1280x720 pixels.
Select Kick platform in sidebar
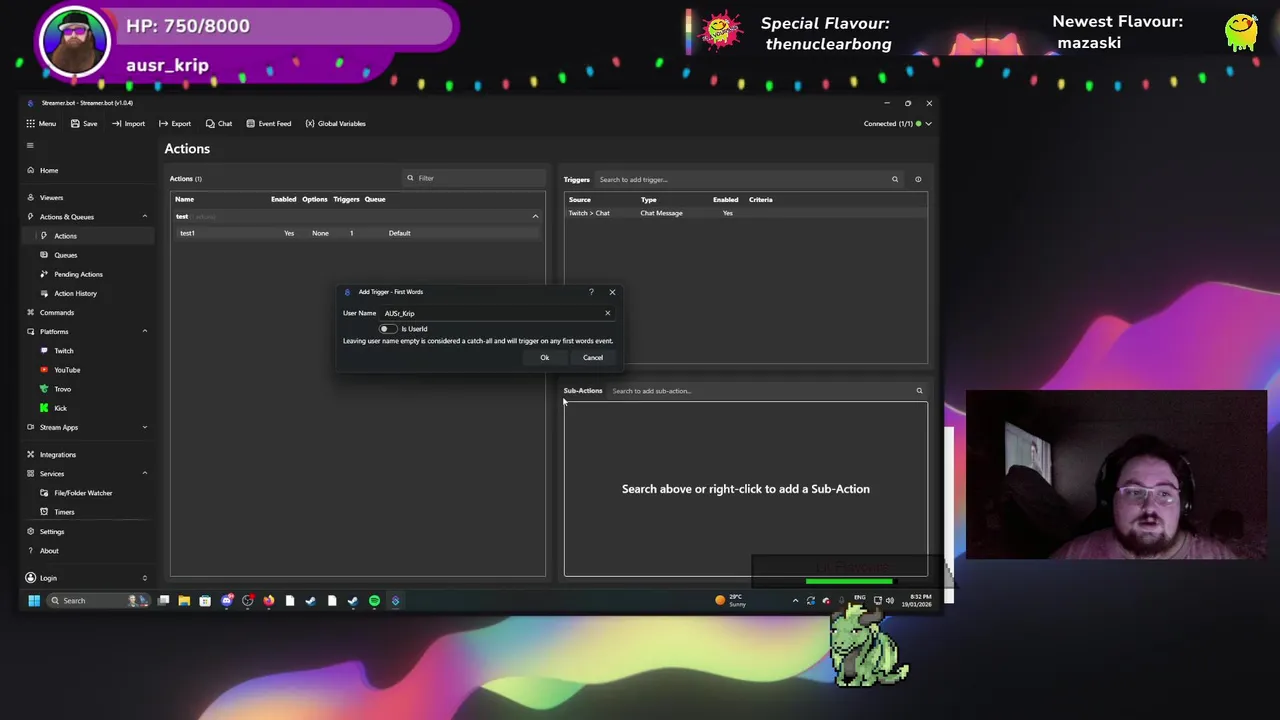tap(60, 408)
